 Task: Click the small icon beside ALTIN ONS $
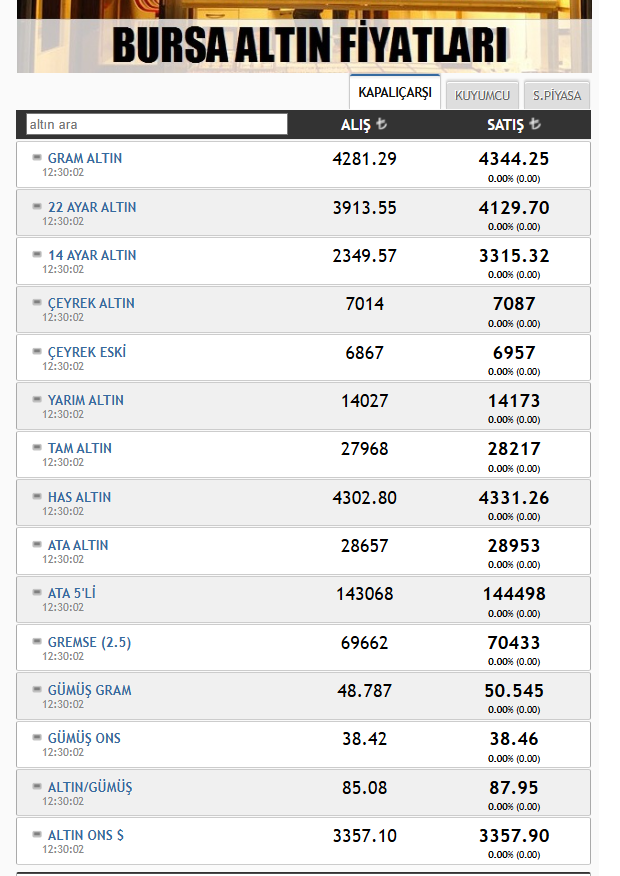(x=37, y=834)
